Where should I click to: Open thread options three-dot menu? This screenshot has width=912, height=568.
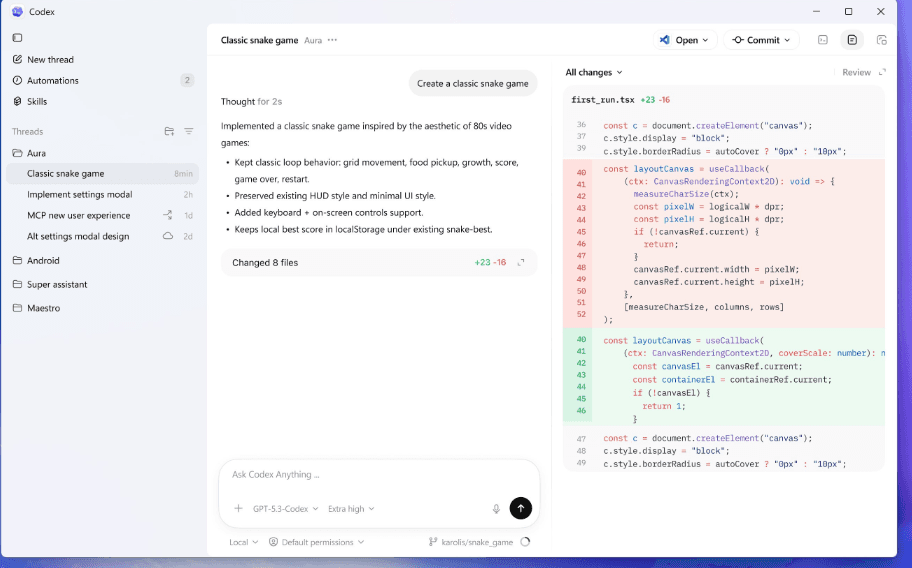(332, 40)
